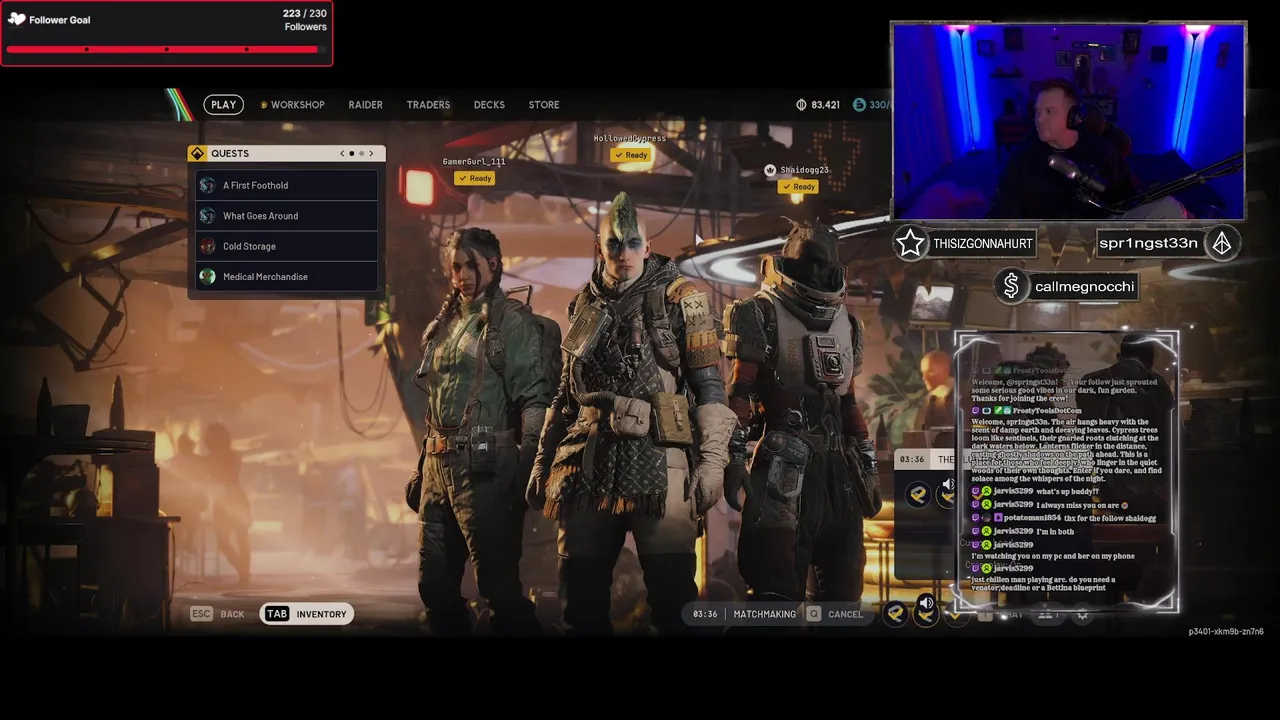Open the STORE tab
1280x720 pixels.
pos(544,104)
